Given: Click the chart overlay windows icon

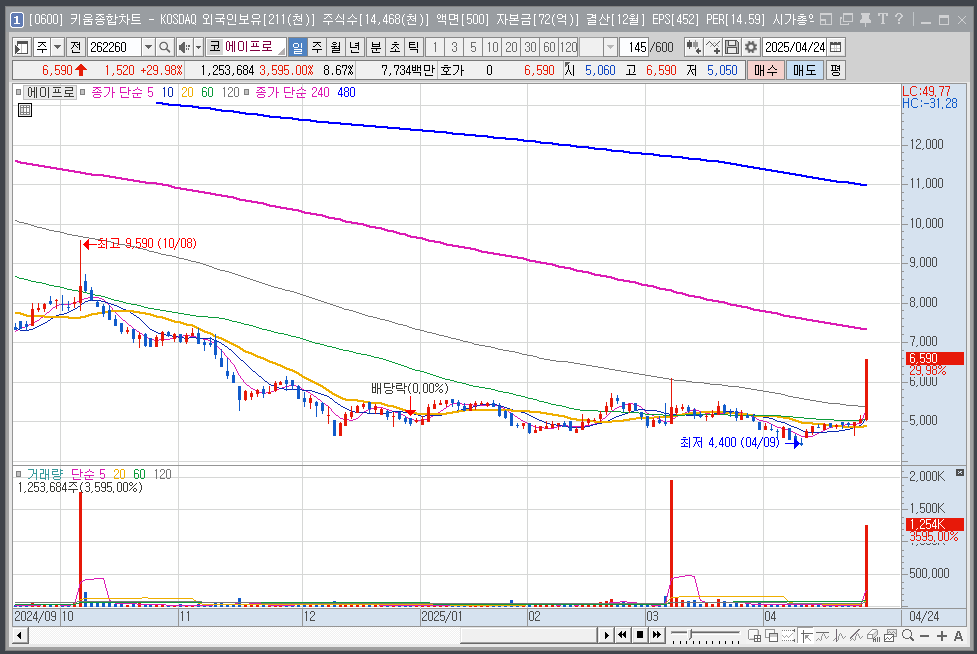Looking at the screenshot, I should click(x=771, y=635).
